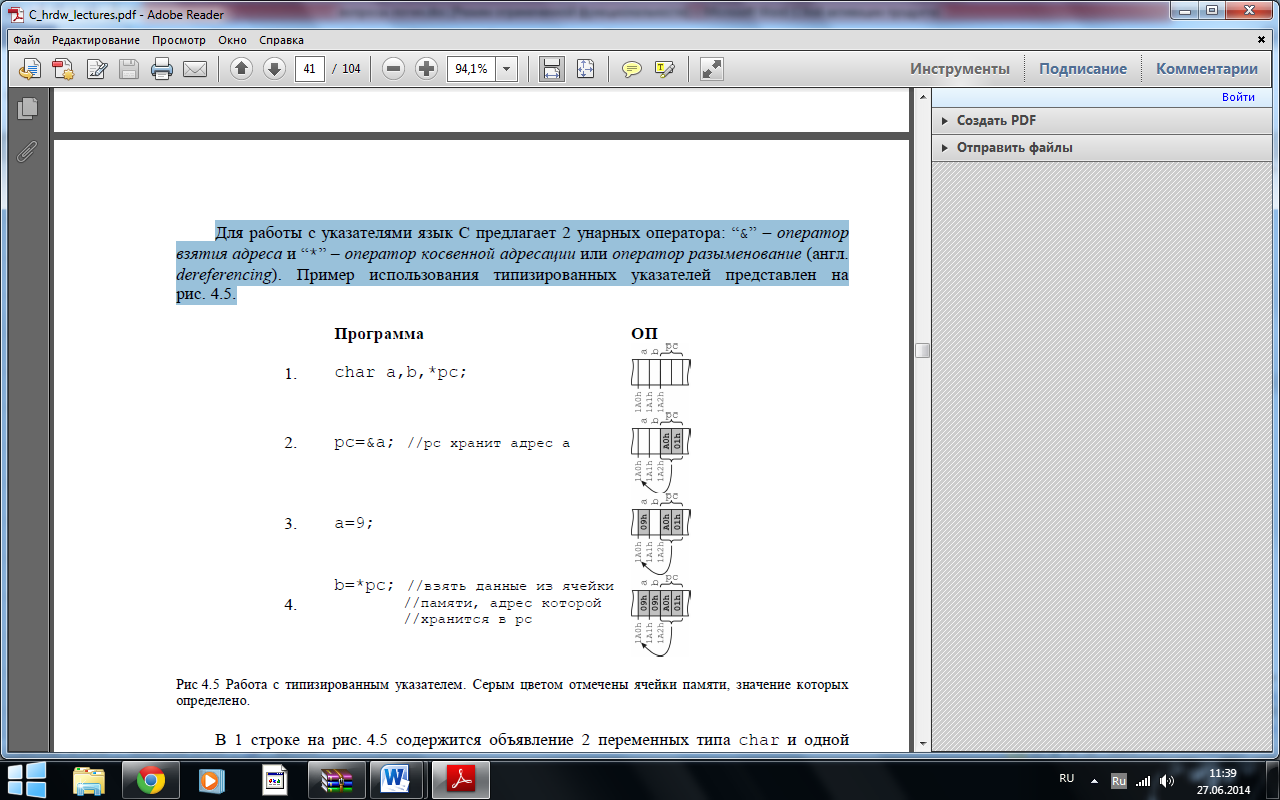Image resolution: width=1280 pixels, height=800 pixels.
Task: Click the "Рис 4.5" figure caption
Action: click(512, 693)
